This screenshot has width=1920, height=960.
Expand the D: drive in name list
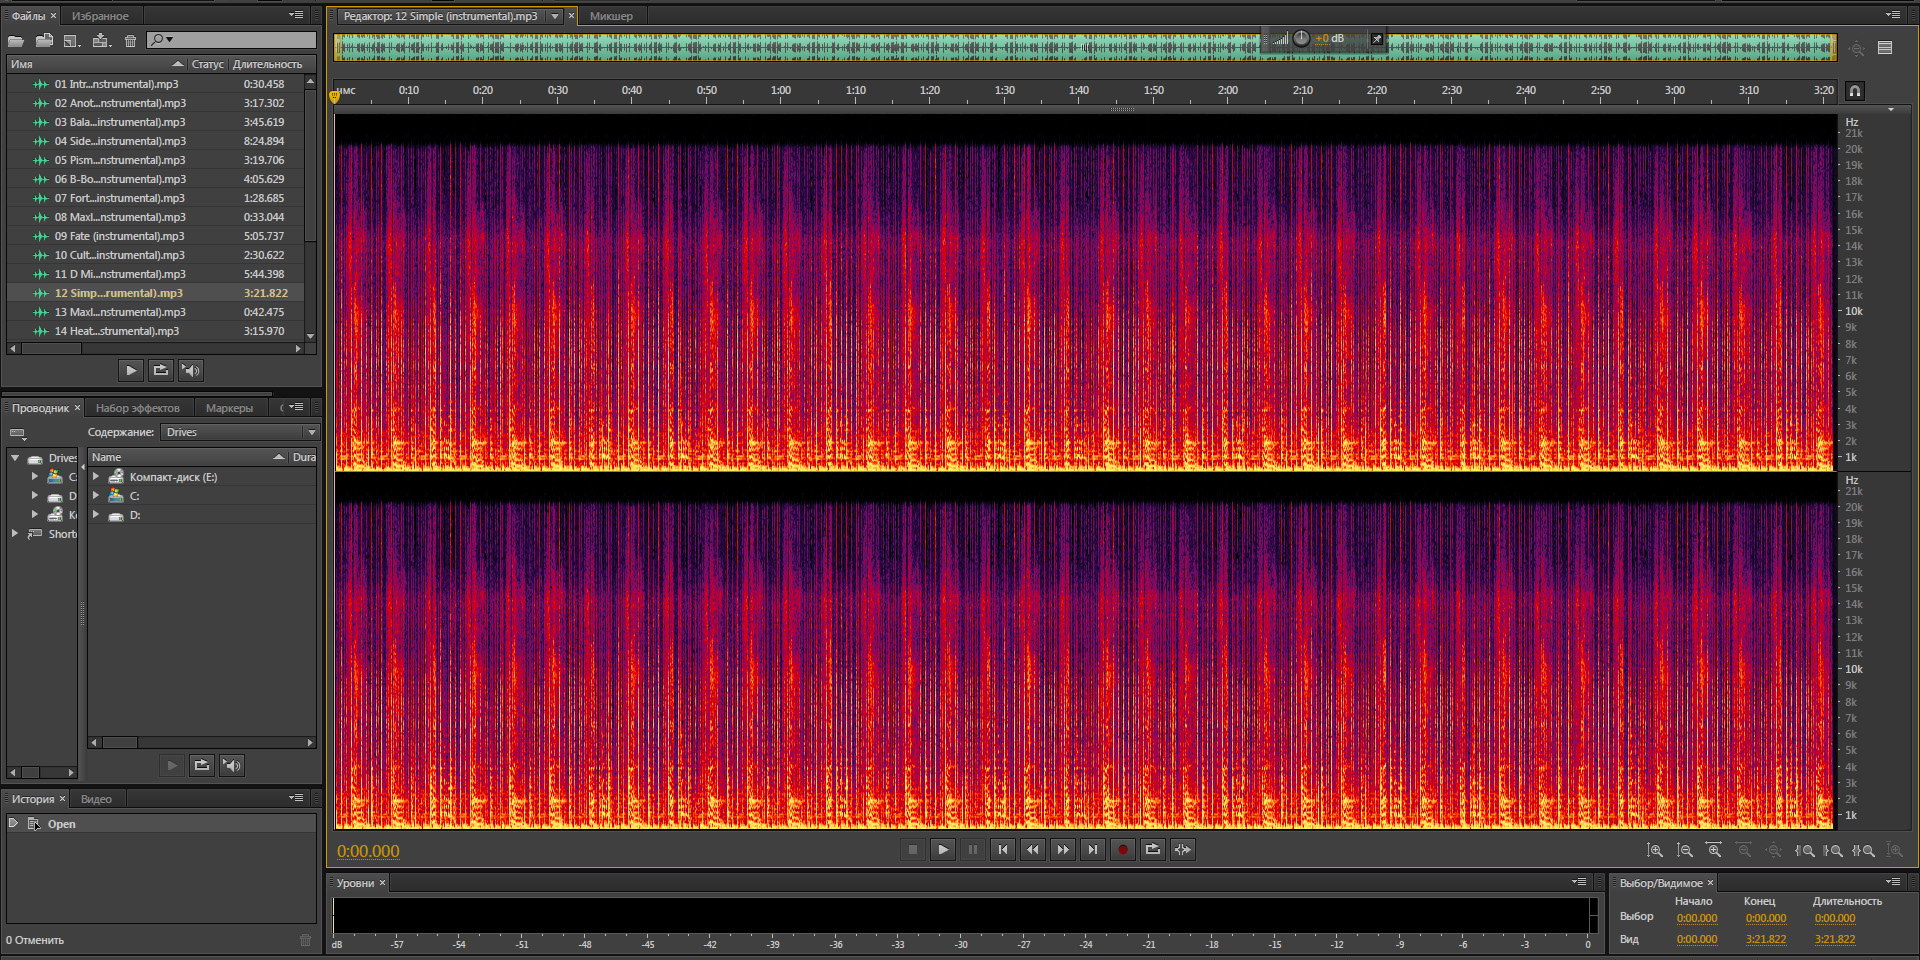point(96,515)
